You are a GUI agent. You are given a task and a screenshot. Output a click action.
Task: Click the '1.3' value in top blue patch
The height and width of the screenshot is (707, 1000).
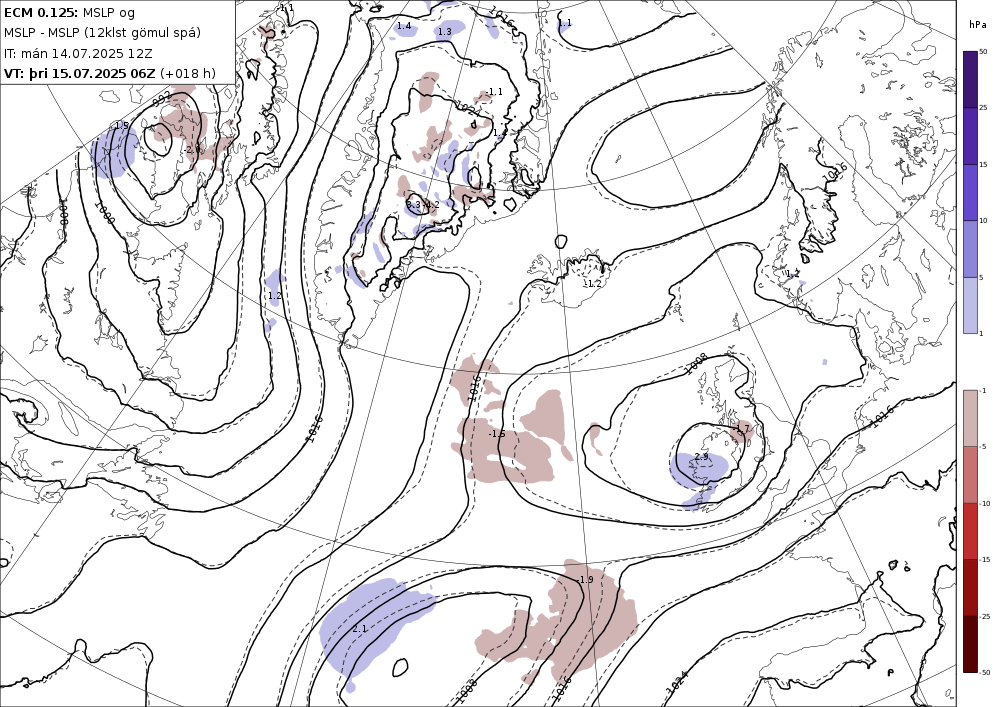tap(445, 31)
